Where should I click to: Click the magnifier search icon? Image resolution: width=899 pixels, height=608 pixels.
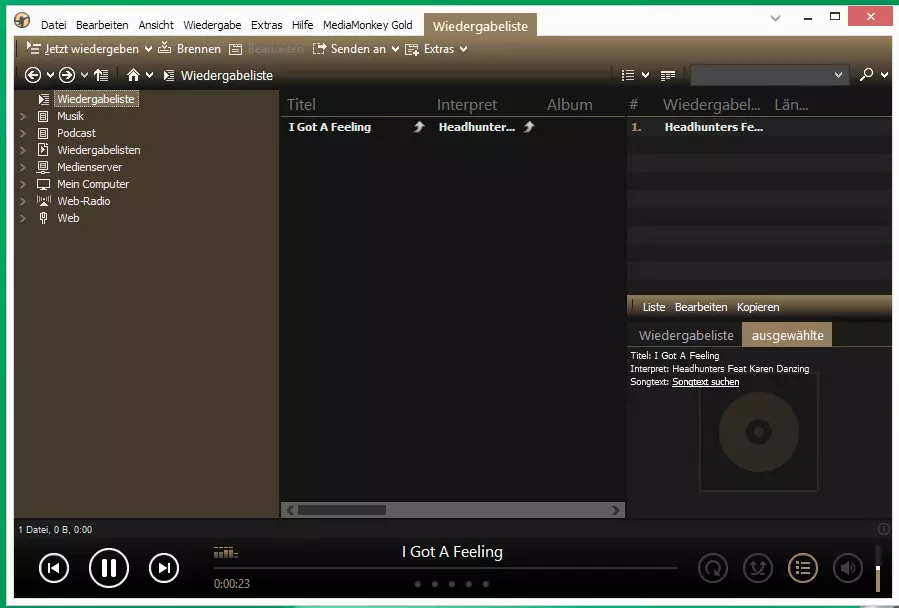pyautogui.click(x=866, y=75)
